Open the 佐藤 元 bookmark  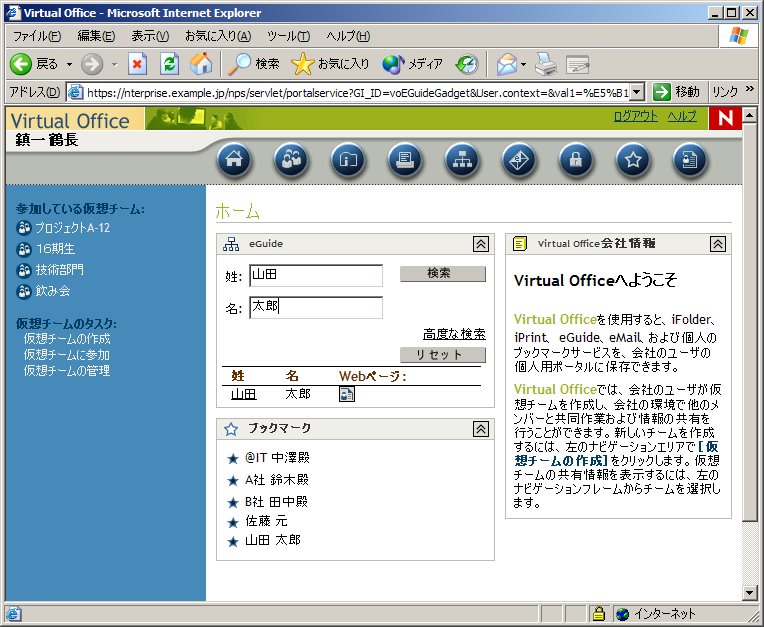point(266,521)
